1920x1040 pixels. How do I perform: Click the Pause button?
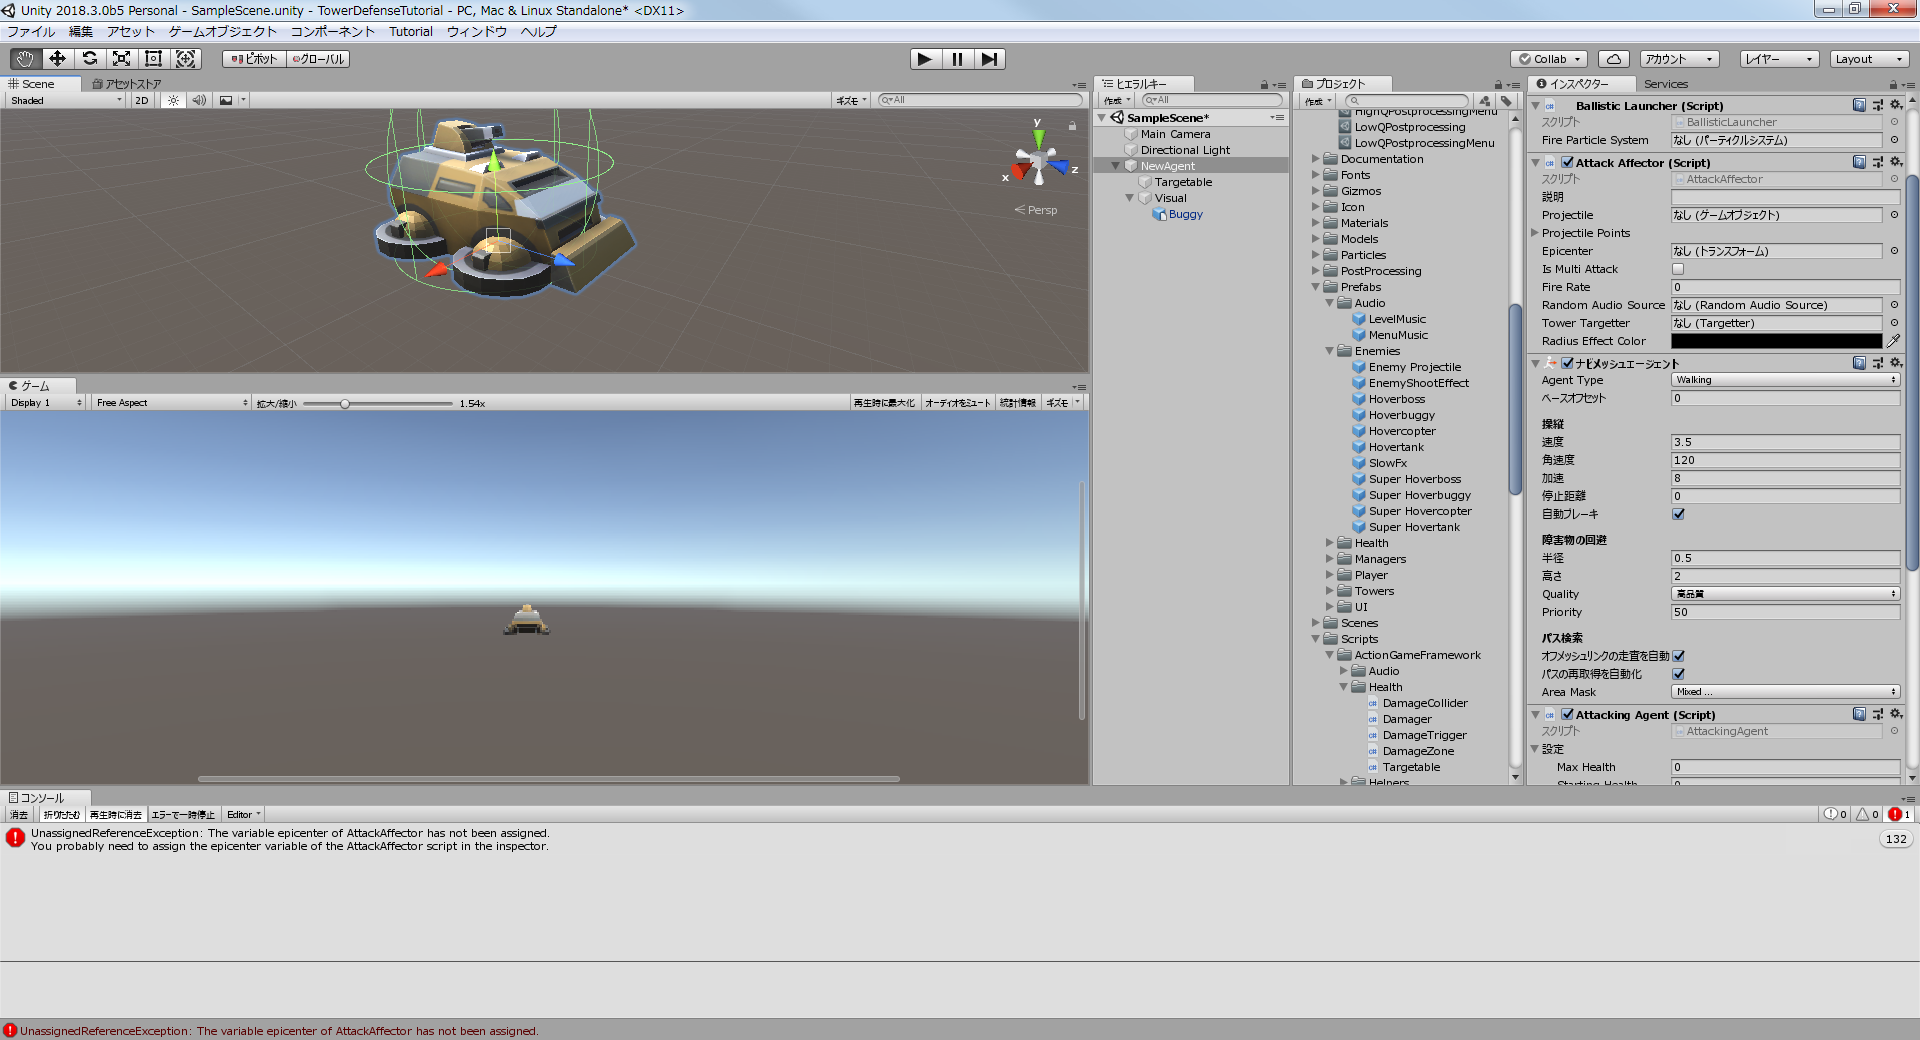click(957, 59)
